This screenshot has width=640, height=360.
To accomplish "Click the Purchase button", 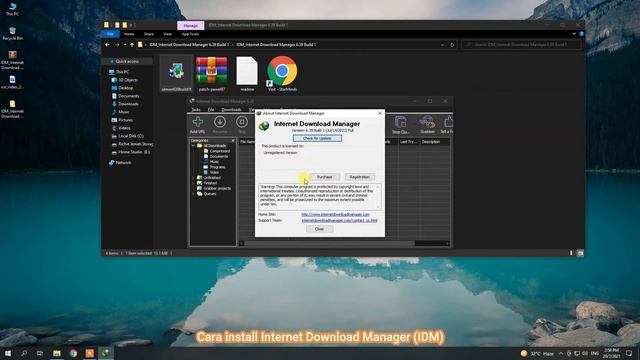I will click(x=324, y=177).
